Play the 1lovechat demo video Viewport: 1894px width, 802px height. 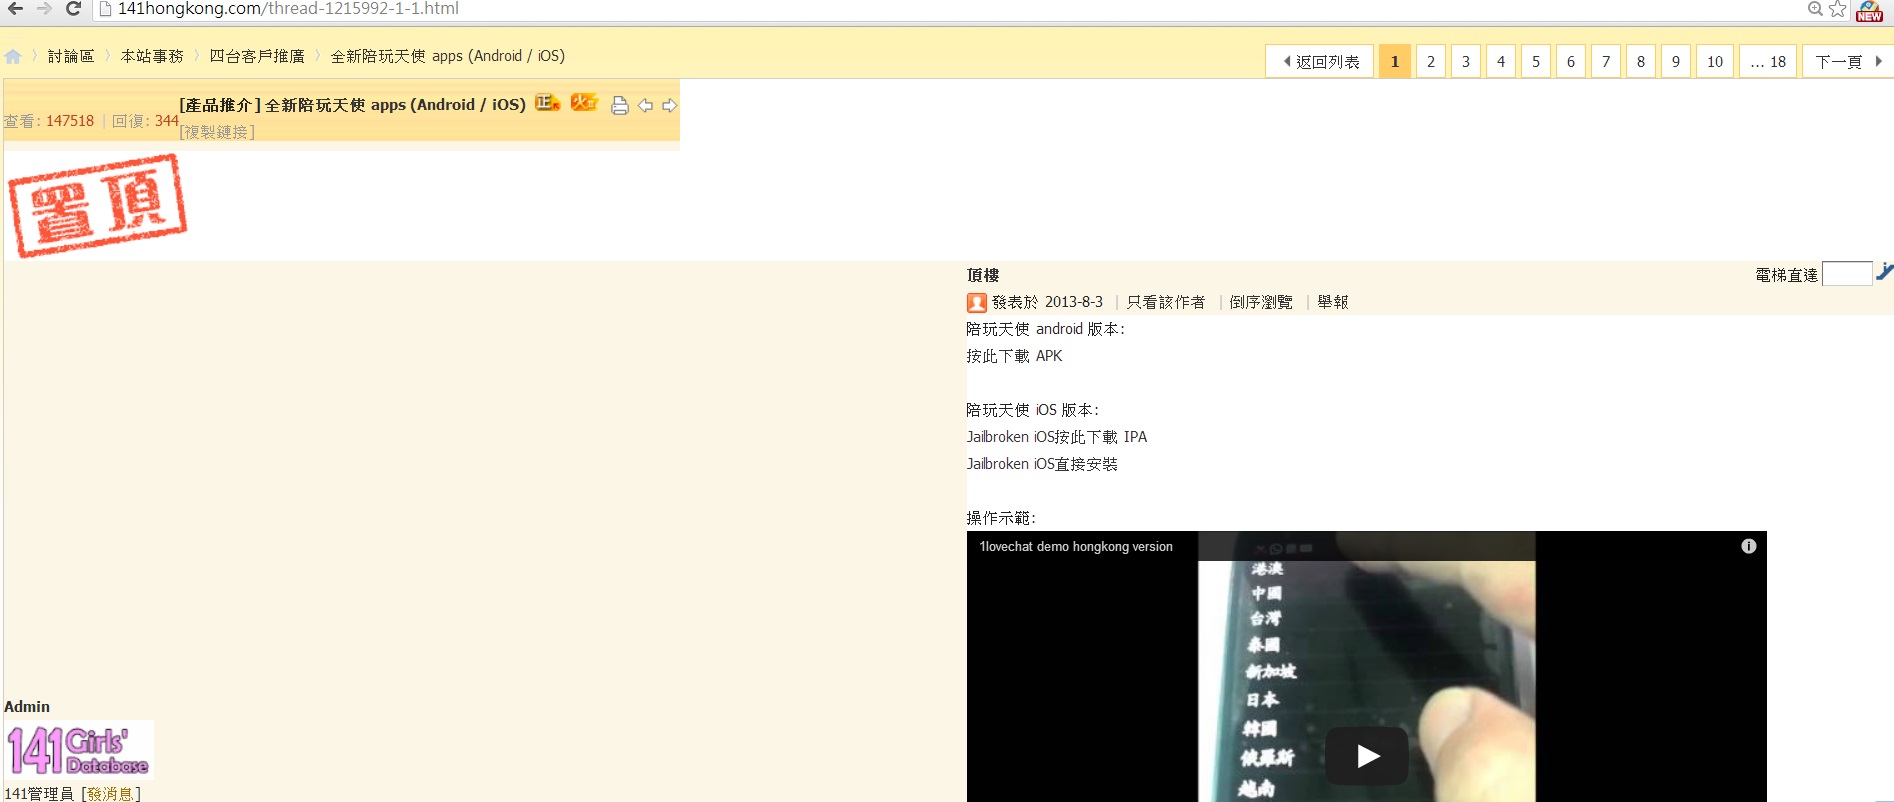pyautogui.click(x=1367, y=756)
